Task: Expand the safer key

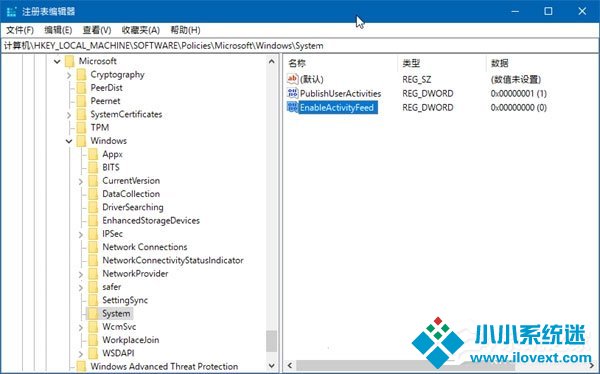Action: pos(81,287)
